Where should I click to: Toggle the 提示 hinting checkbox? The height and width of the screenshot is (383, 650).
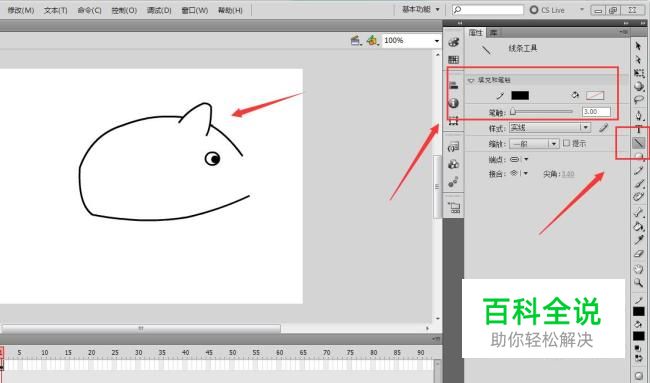coord(567,143)
